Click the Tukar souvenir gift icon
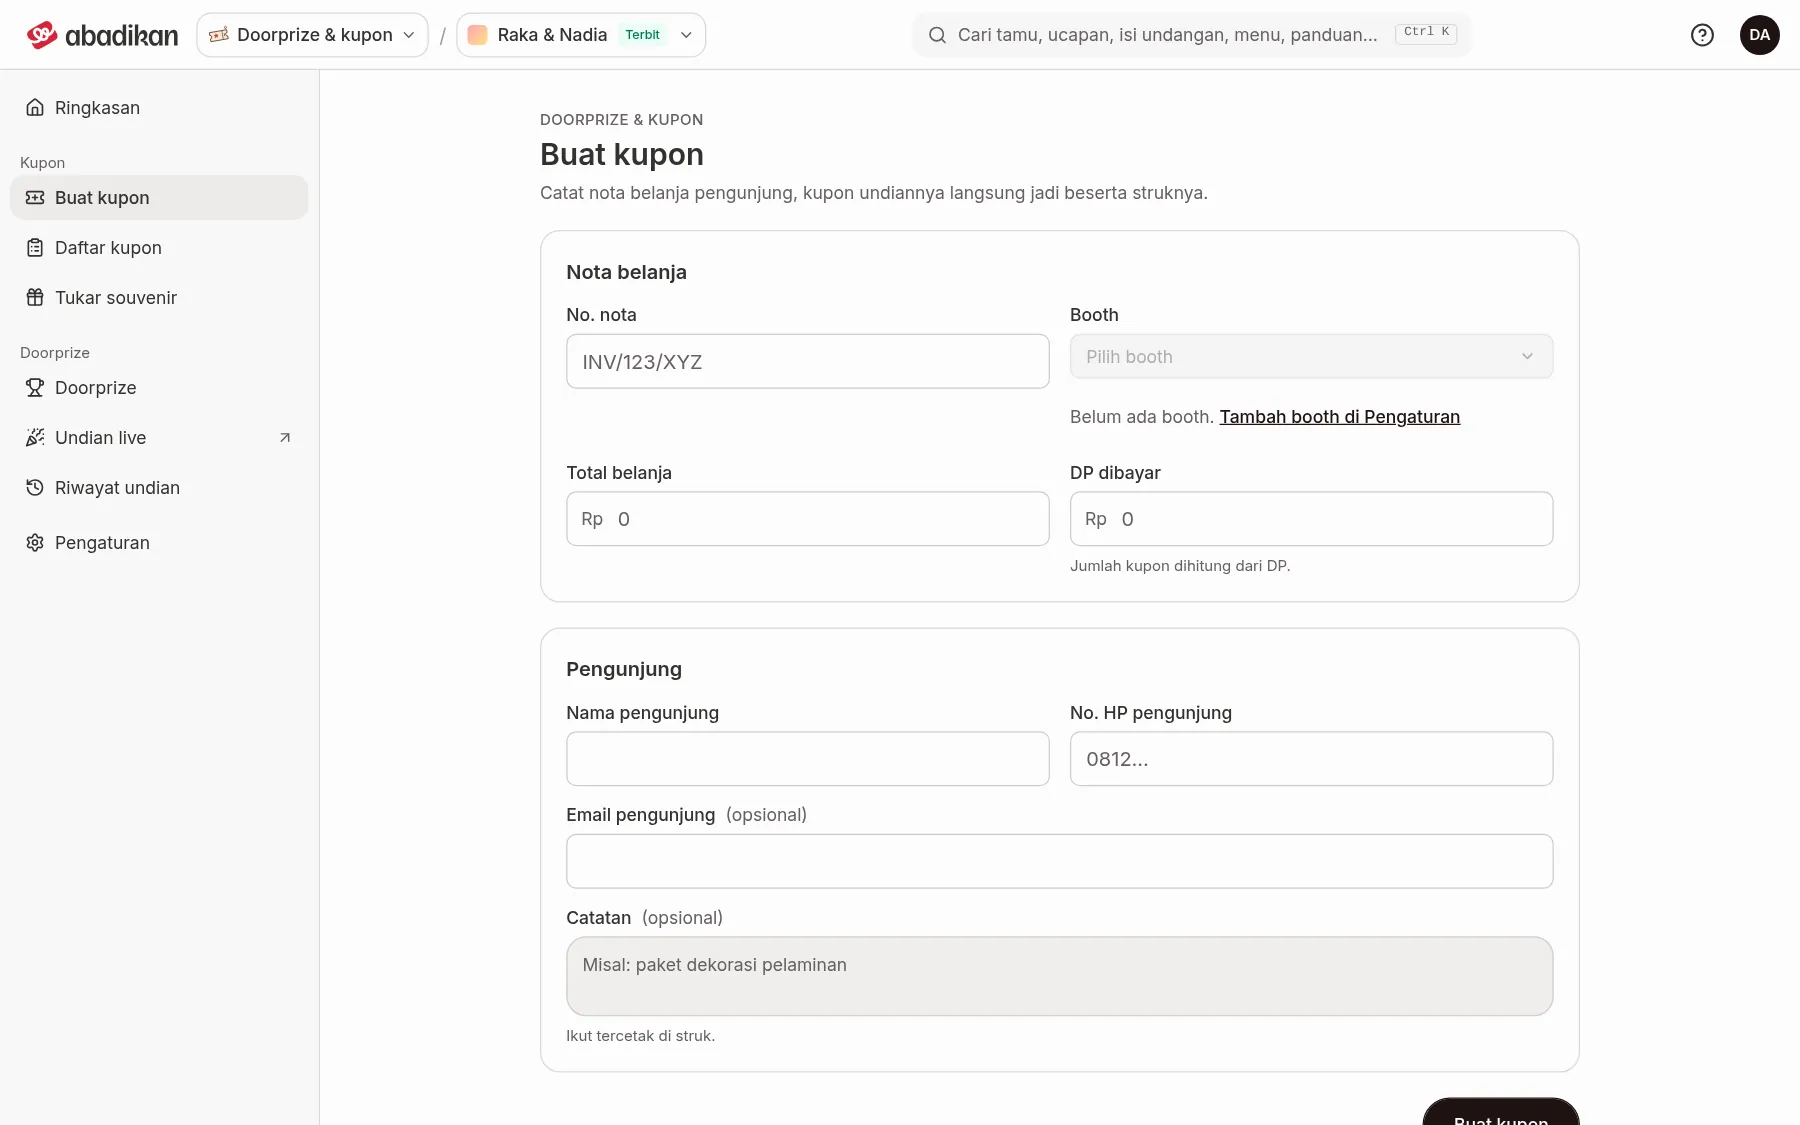Image resolution: width=1800 pixels, height=1125 pixels. point(35,297)
